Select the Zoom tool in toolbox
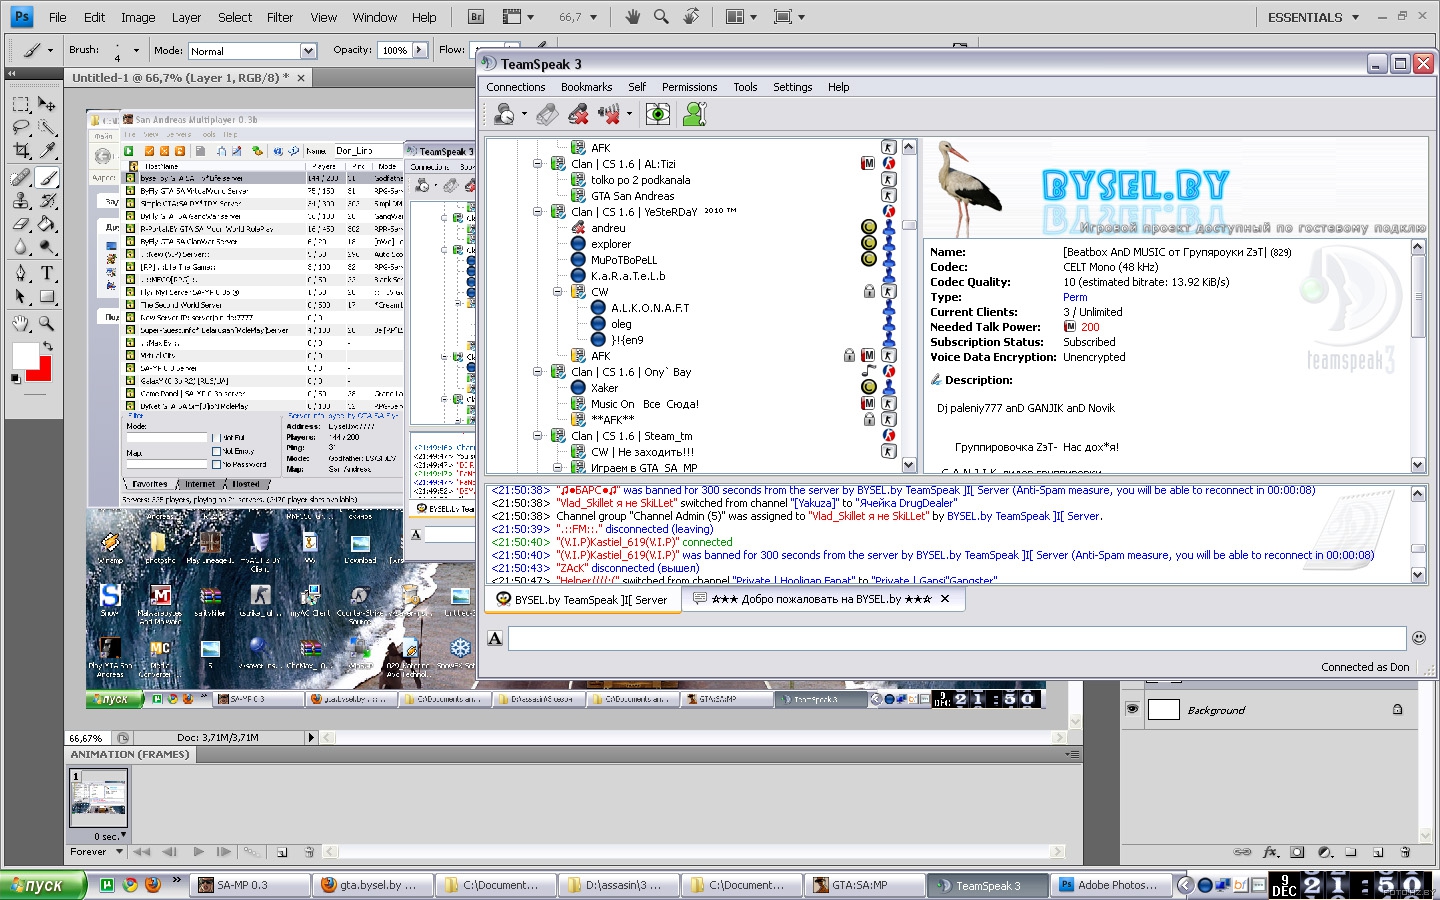Screen dimensions: 1440x900 click(x=47, y=324)
